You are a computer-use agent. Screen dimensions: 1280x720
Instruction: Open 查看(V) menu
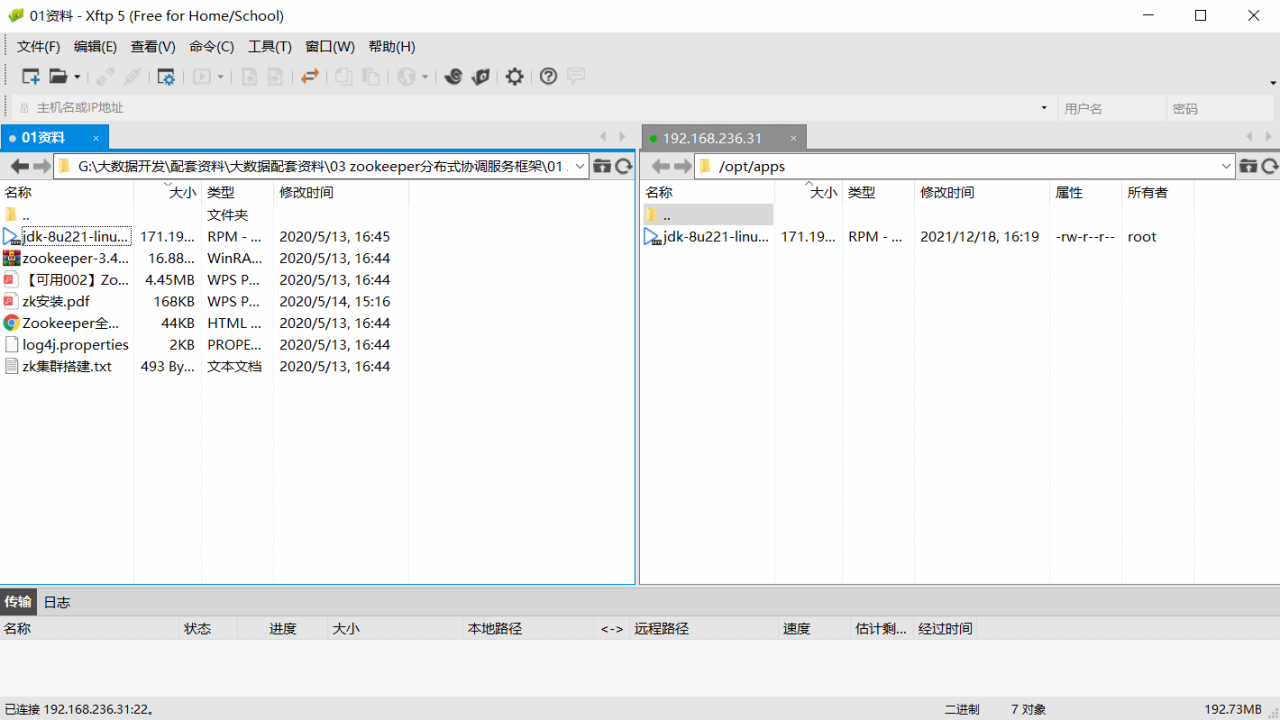click(x=153, y=46)
